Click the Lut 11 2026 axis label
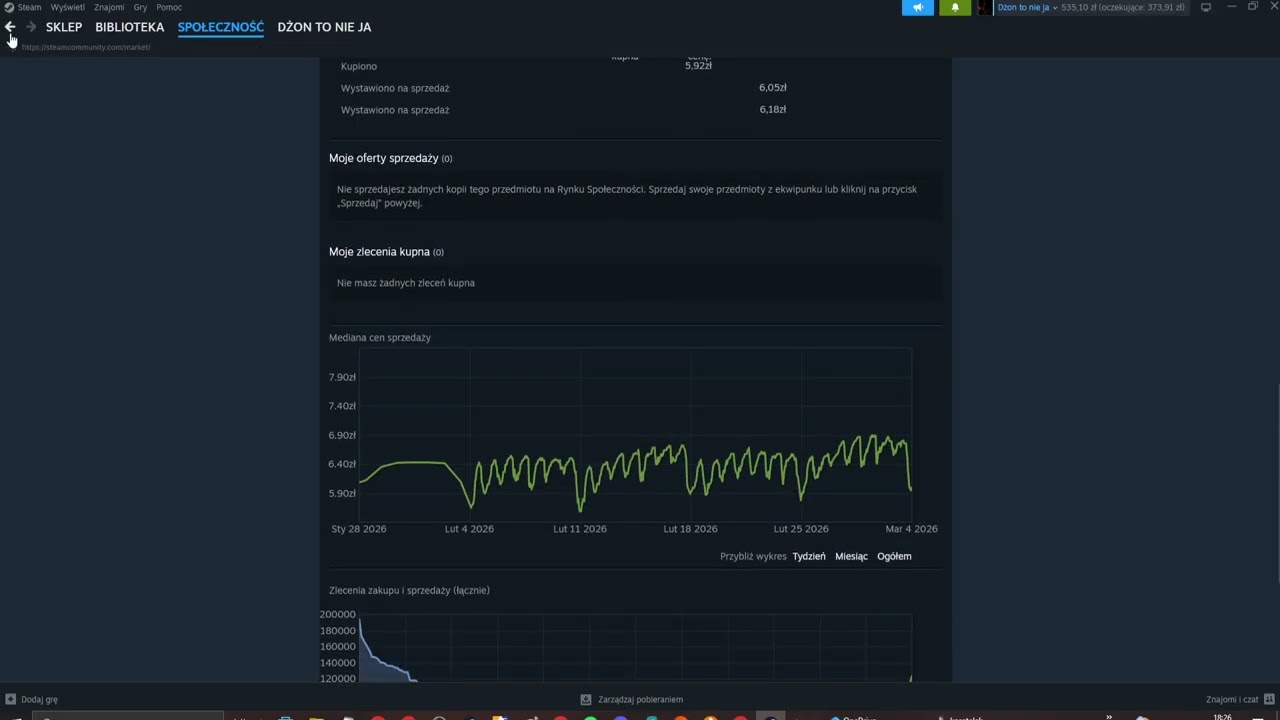1280x720 pixels. click(580, 529)
